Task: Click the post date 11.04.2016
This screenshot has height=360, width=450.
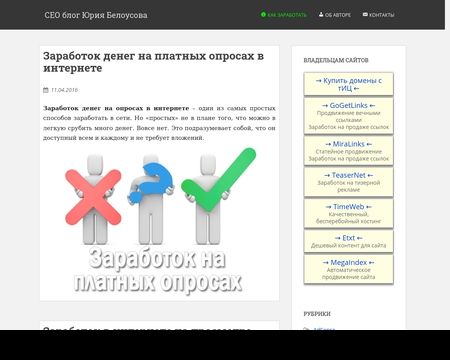Action: click(x=64, y=90)
